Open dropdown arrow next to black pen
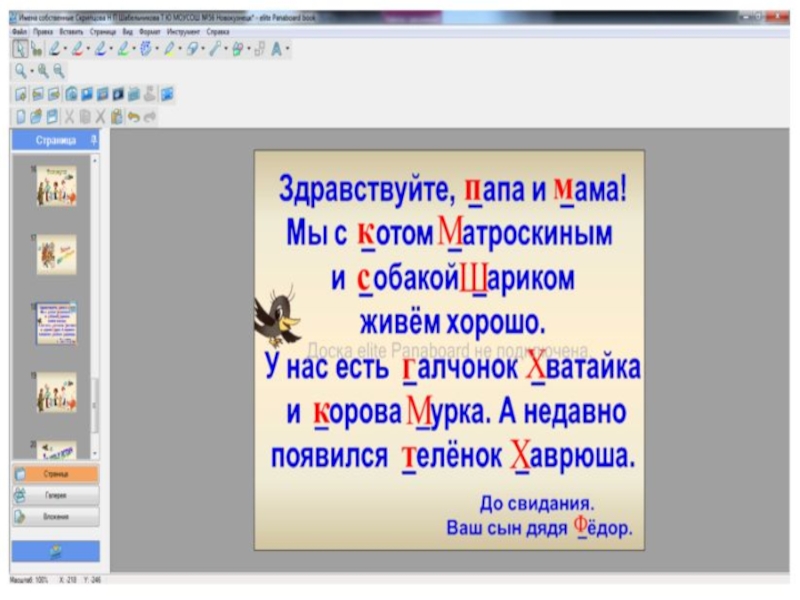The height and width of the screenshot is (600, 800). (65, 49)
